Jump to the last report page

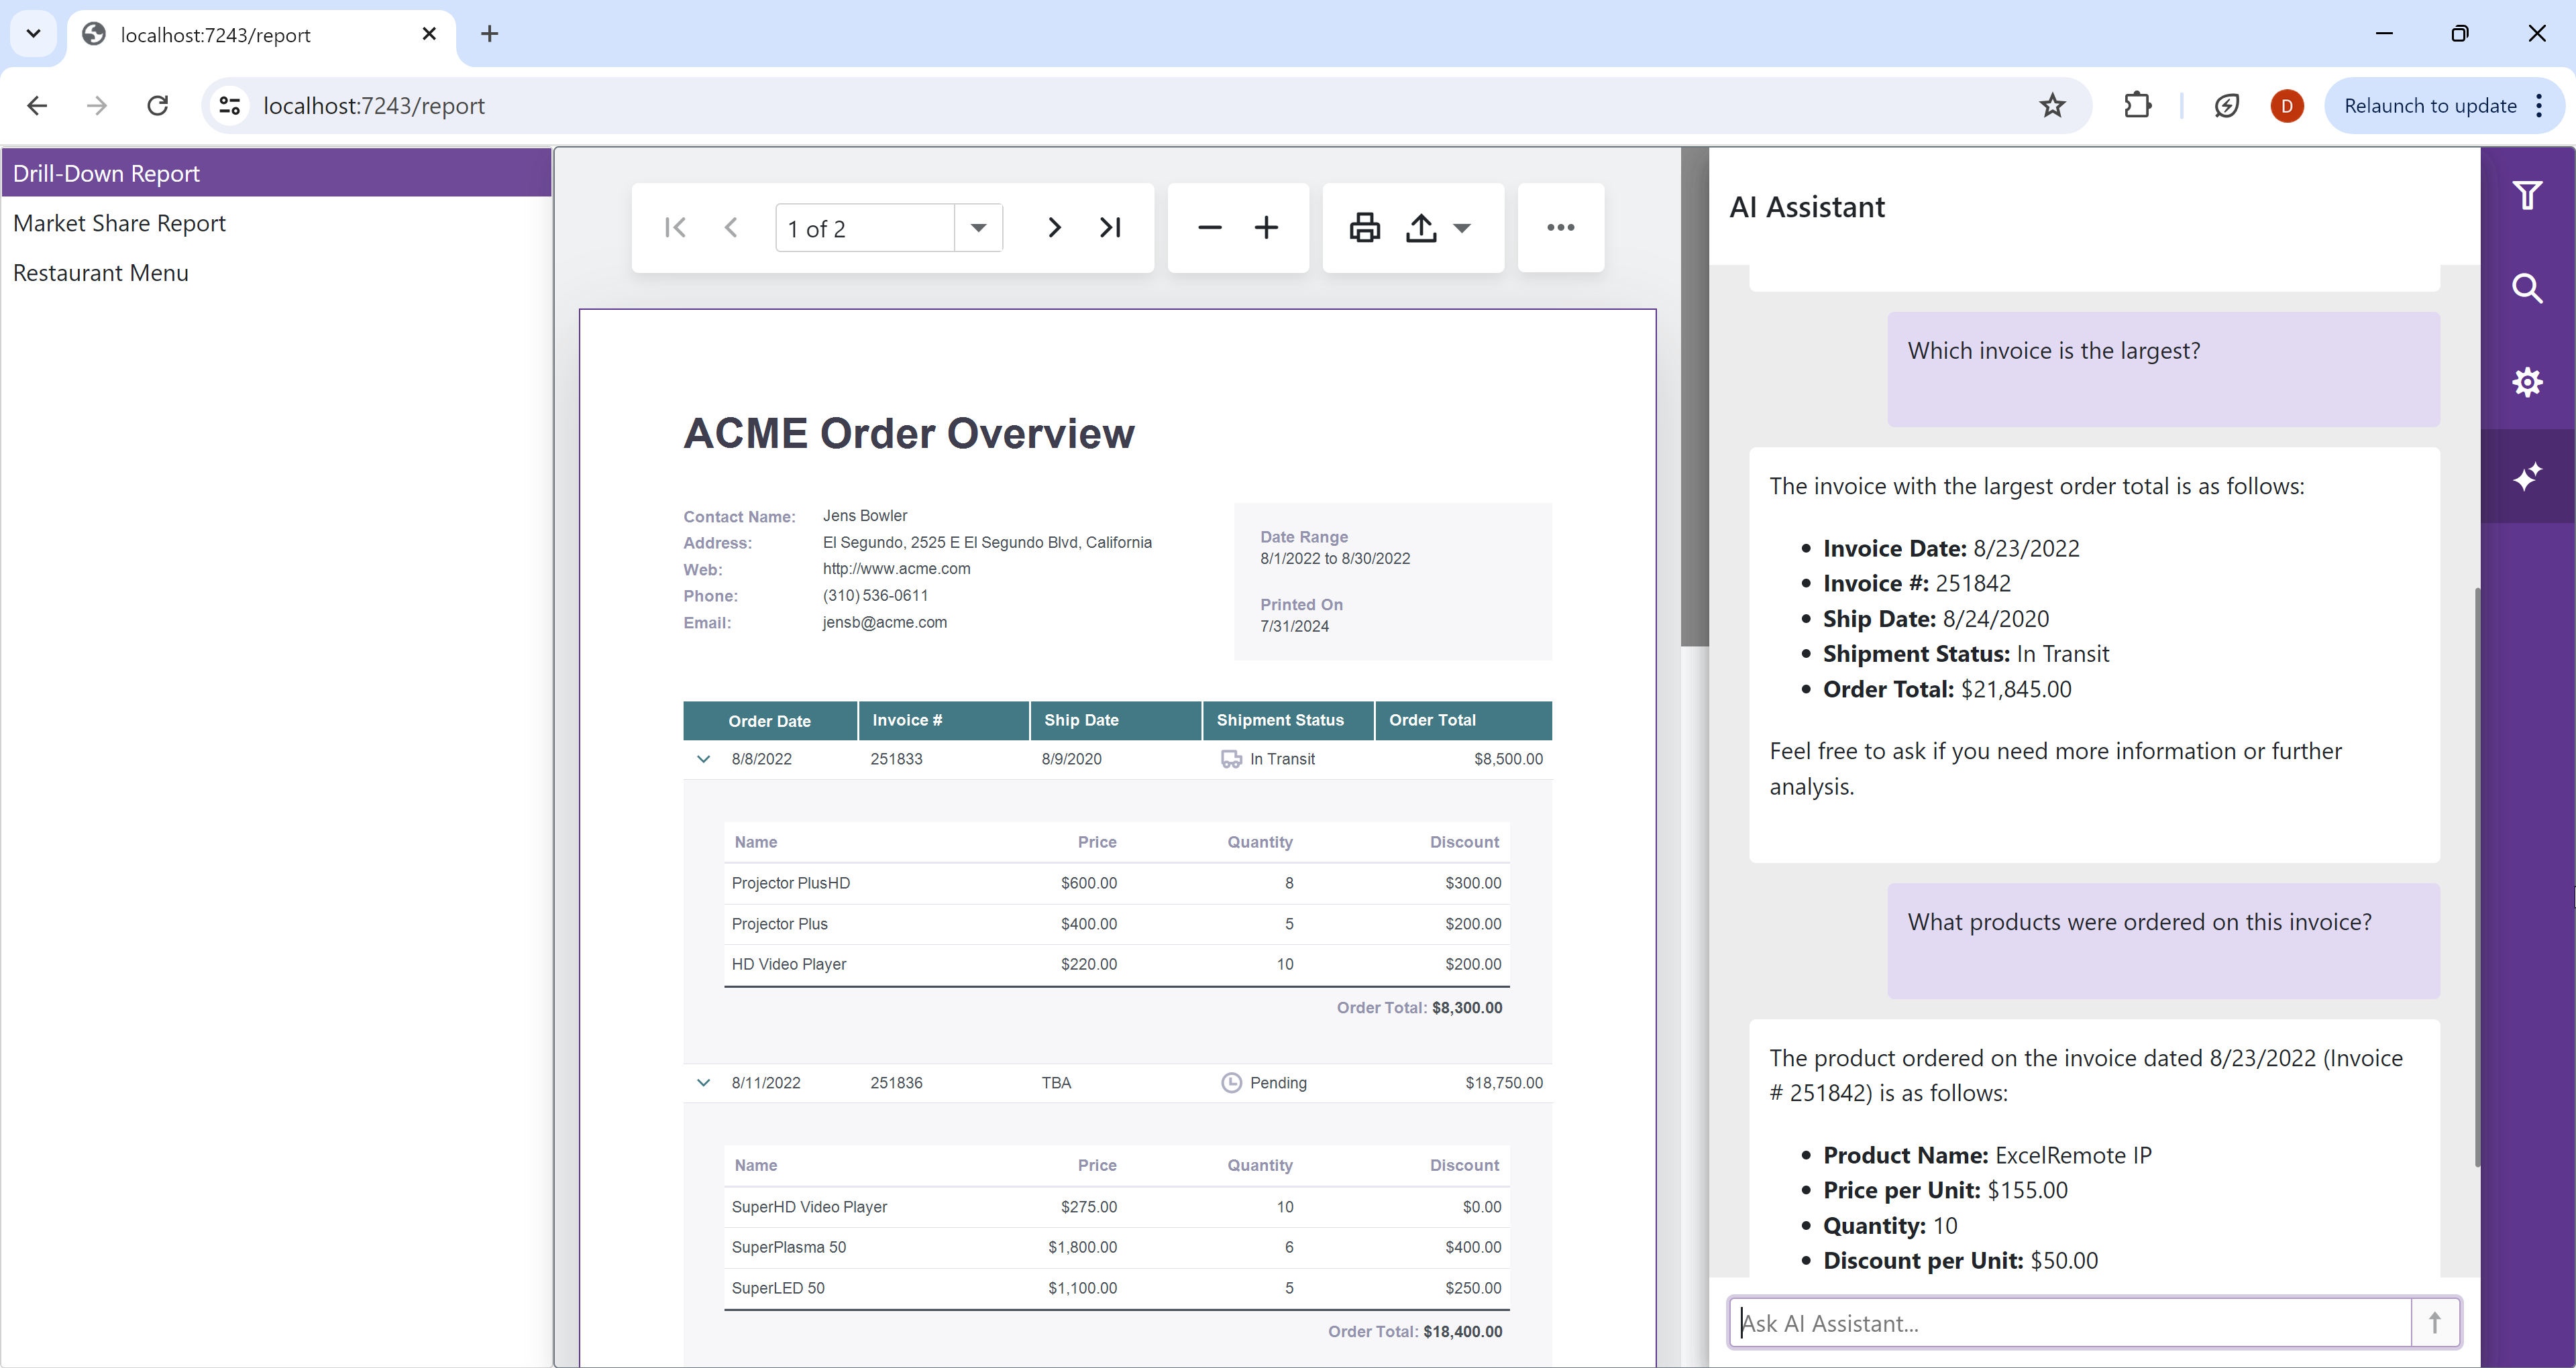click(1110, 227)
